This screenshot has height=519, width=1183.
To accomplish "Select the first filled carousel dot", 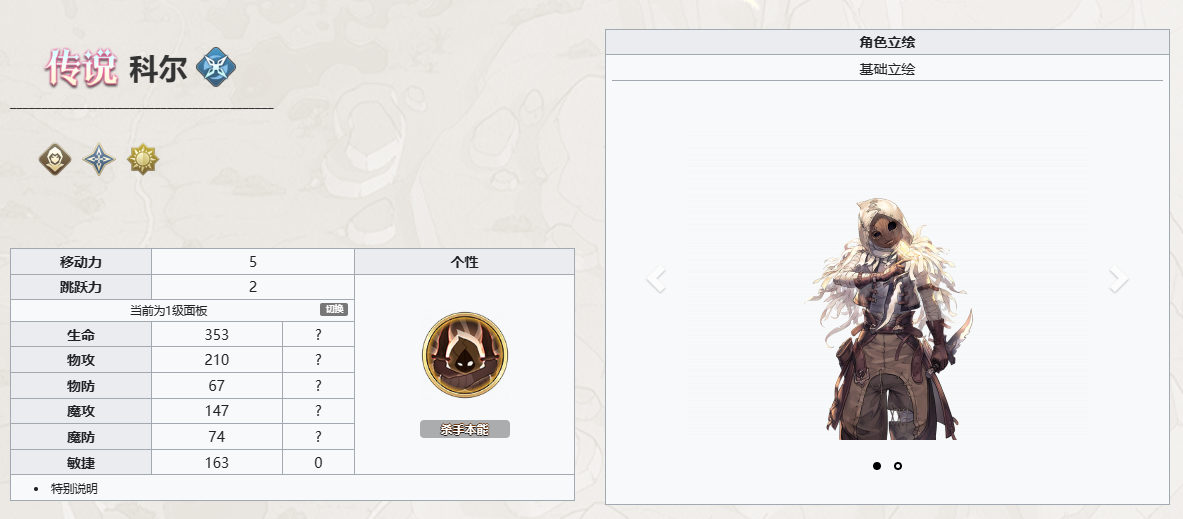I will pos(877,466).
